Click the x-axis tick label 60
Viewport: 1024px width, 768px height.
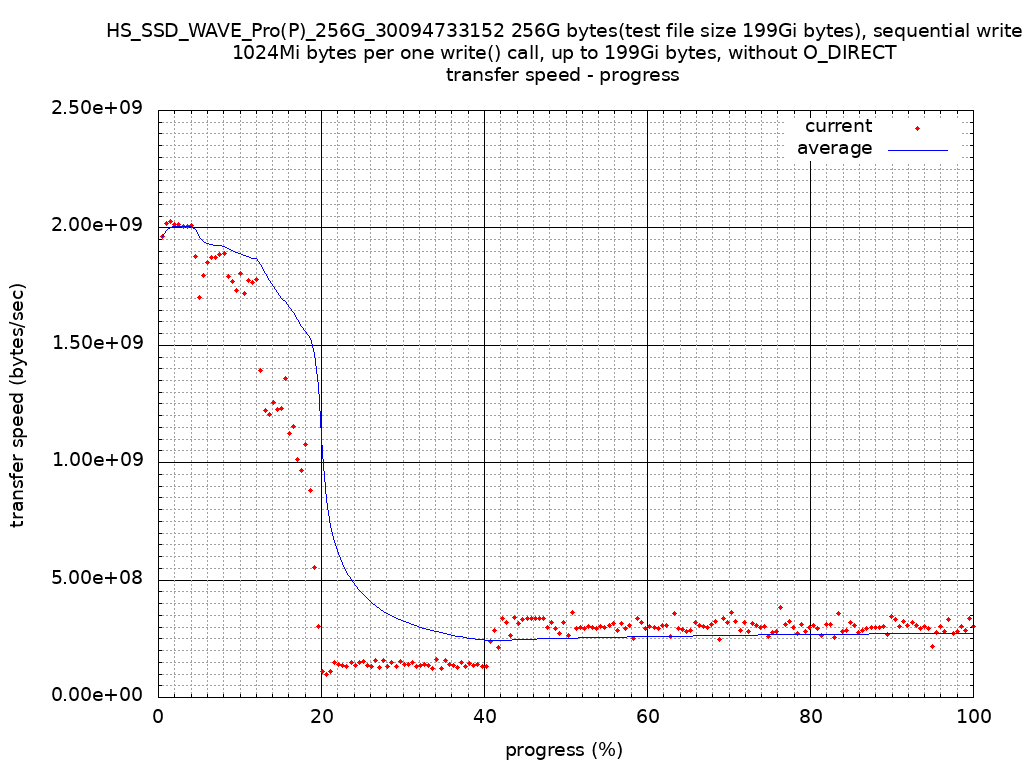click(647, 716)
